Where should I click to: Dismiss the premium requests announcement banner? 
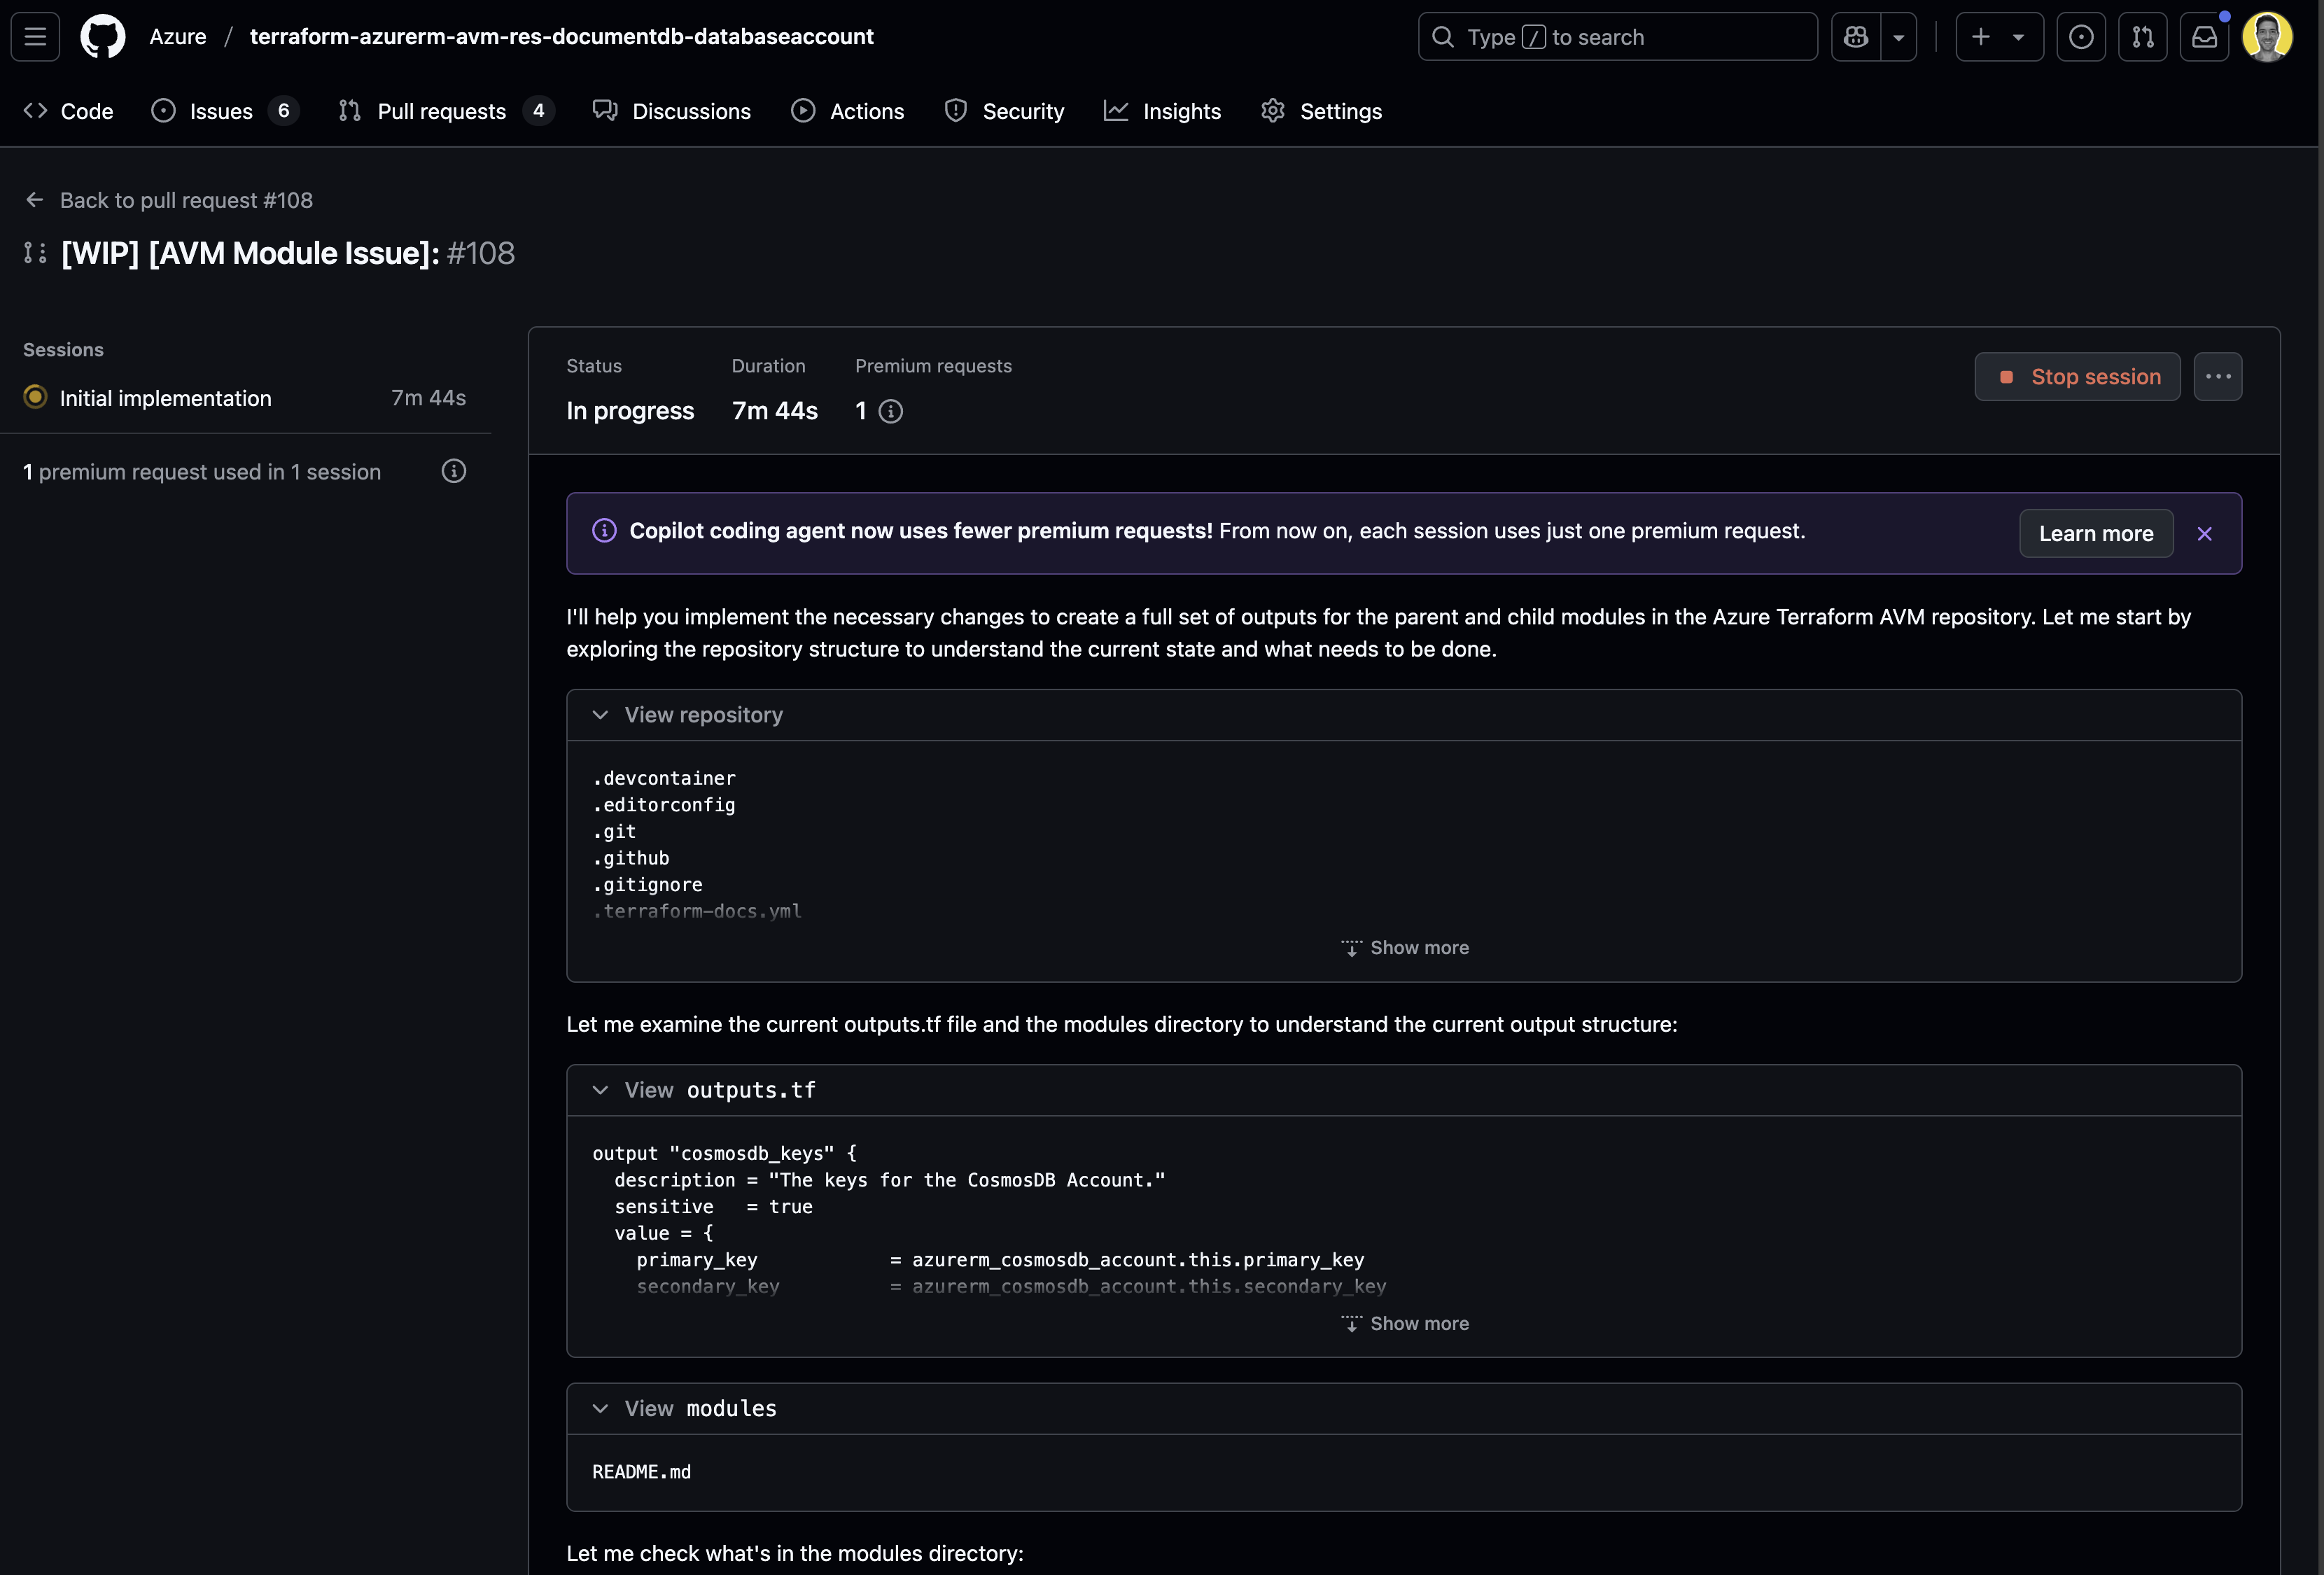pos(2205,533)
